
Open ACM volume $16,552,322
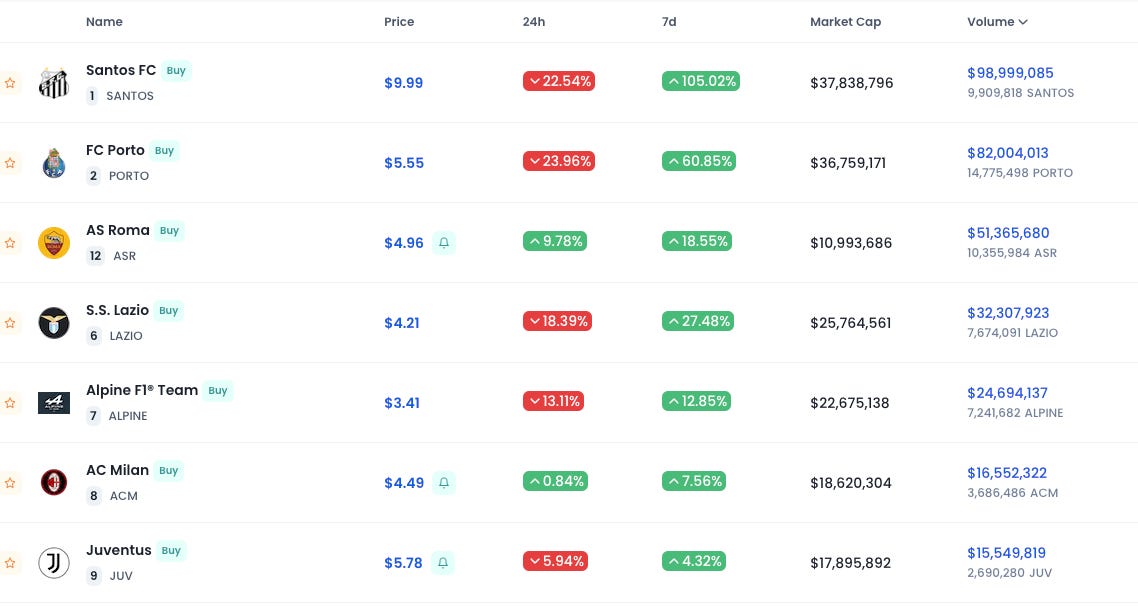(x=1007, y=472)
